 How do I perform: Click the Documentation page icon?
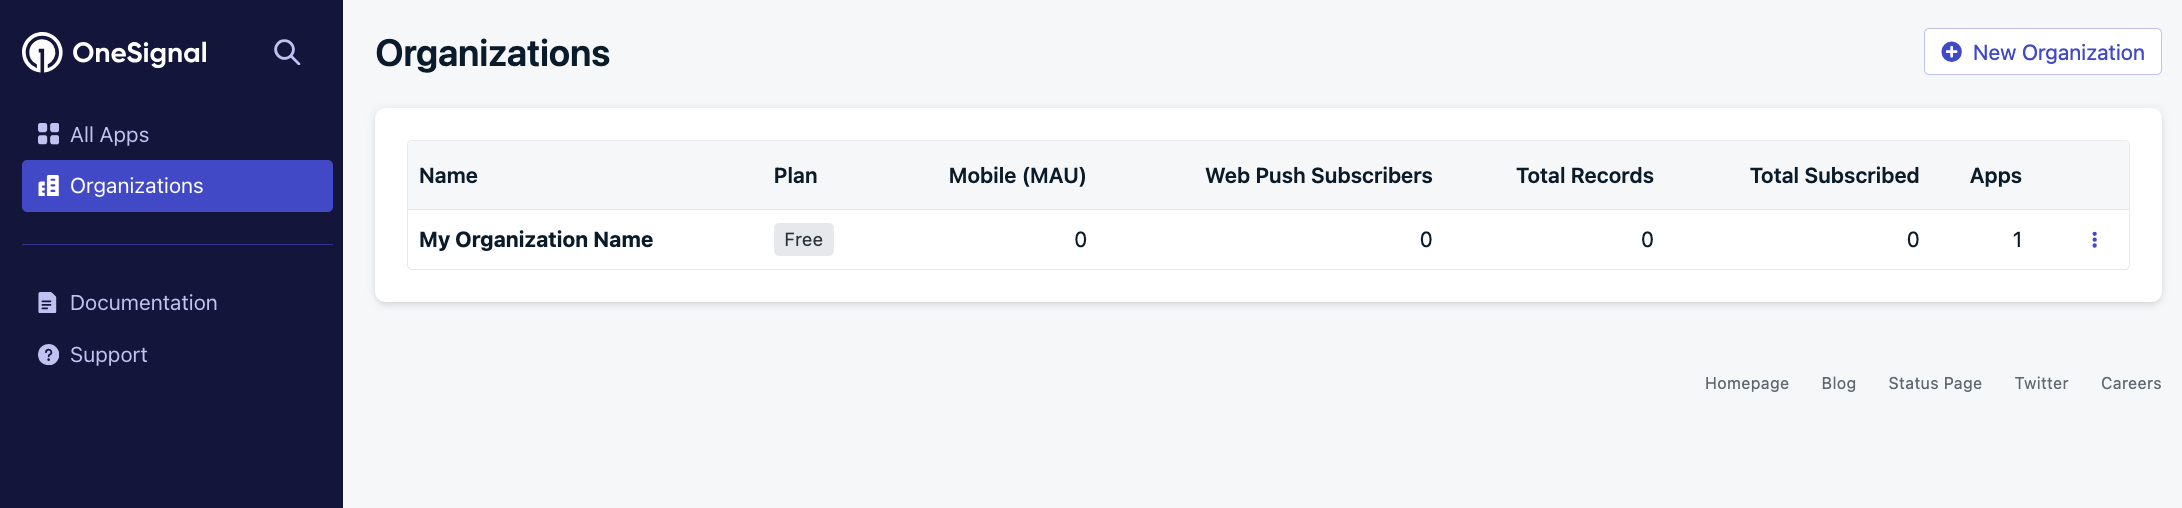coord(47,303)
